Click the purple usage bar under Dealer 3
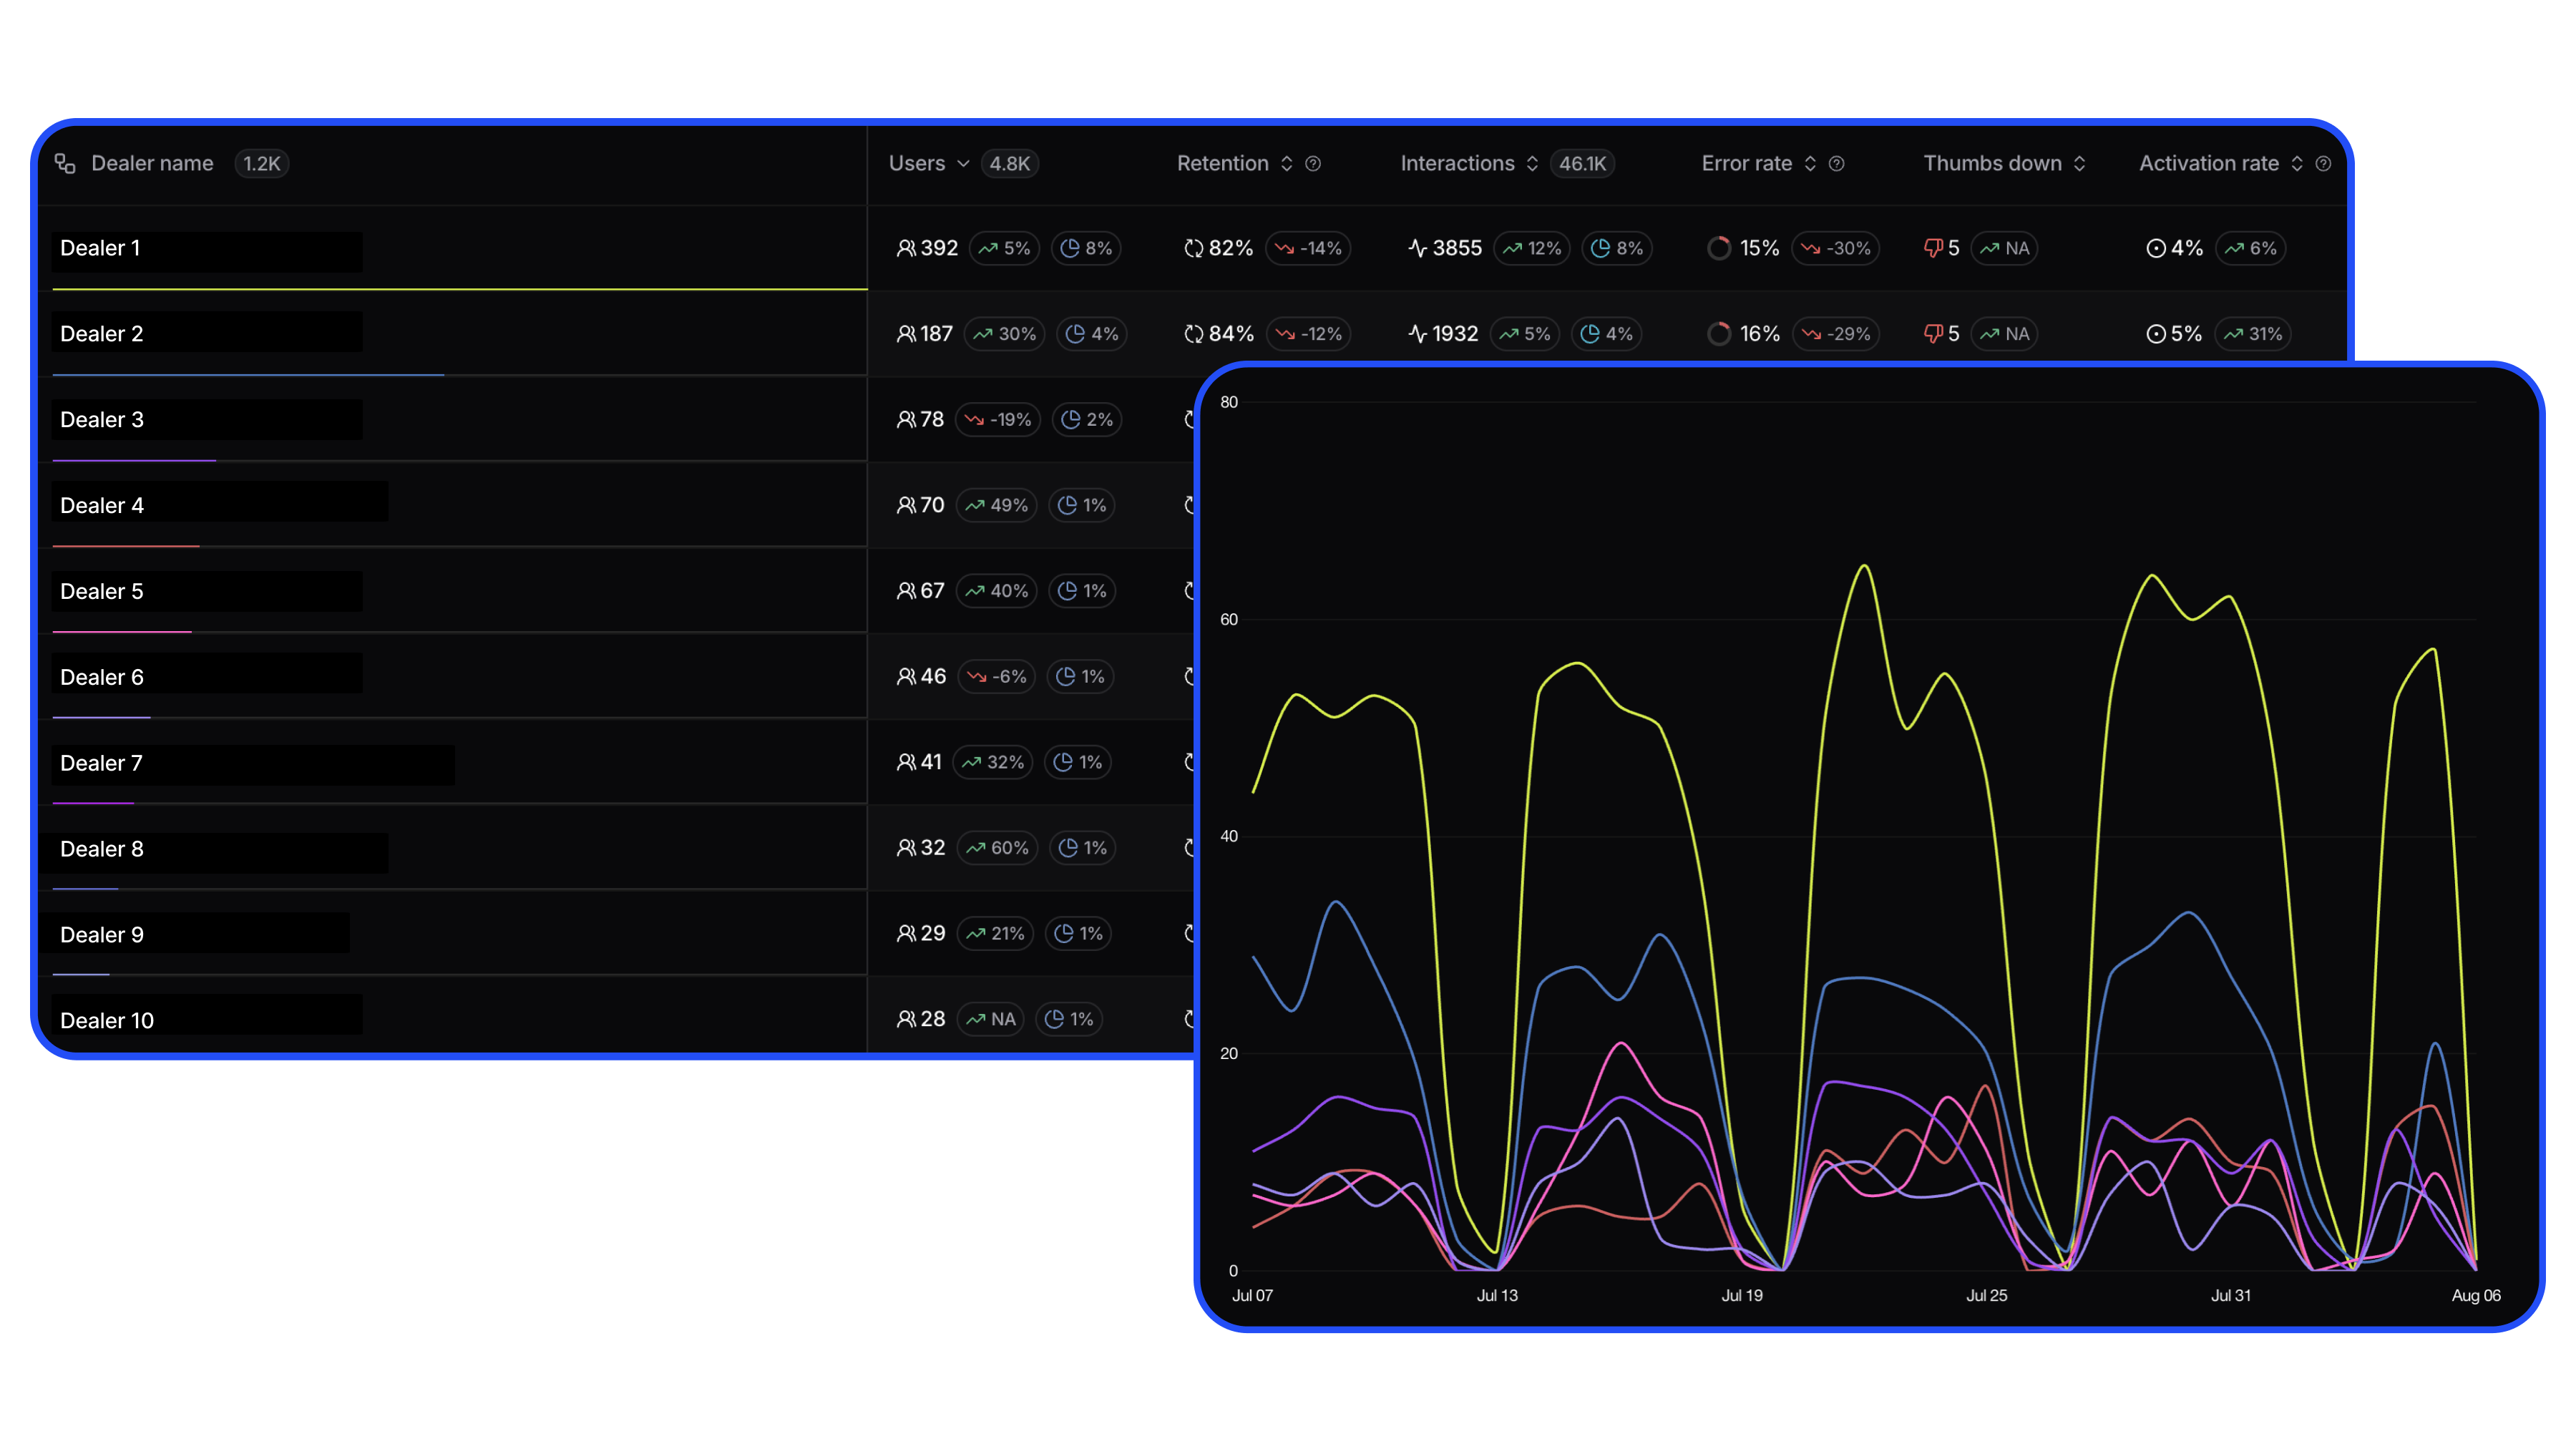The height and width of the screenshot is (1449, 2576). [x=134, y=460]
